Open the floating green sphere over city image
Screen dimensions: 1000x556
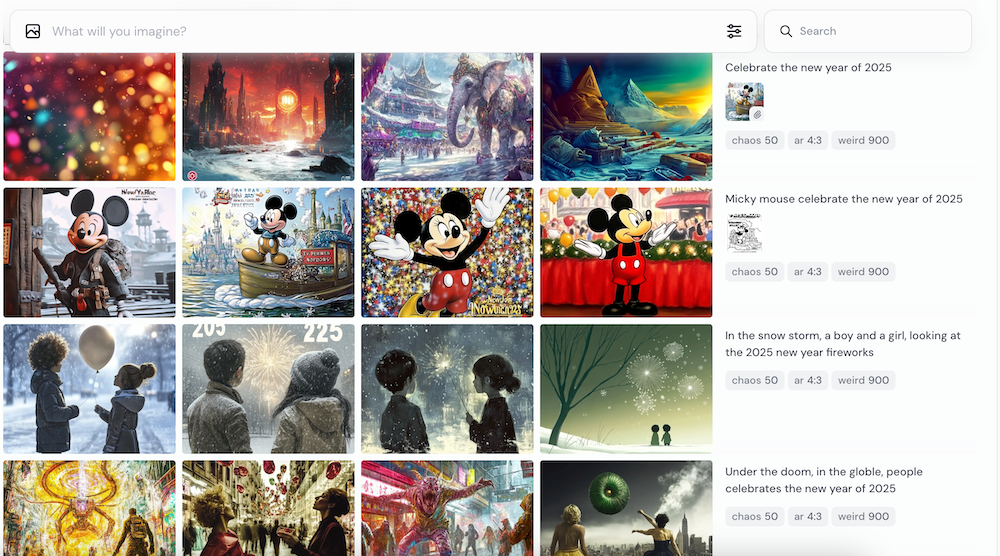pos(626,508)
